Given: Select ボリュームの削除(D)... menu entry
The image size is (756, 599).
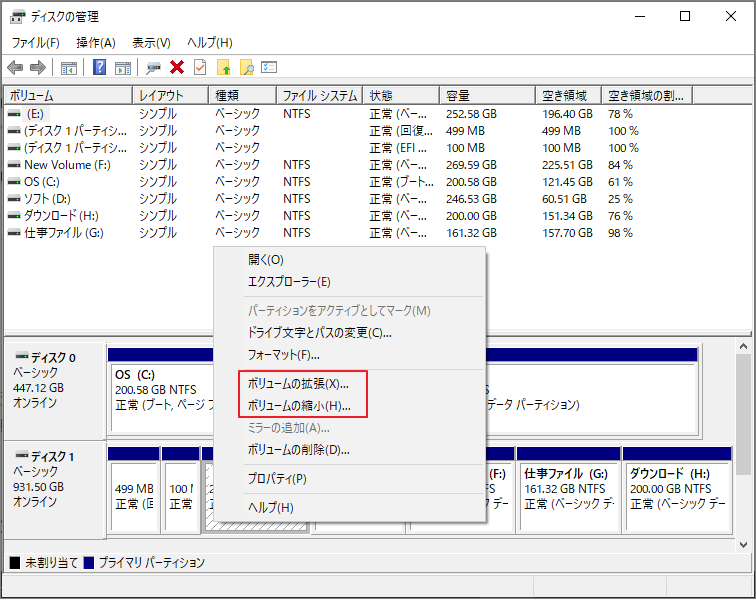Looking at the screenshot, I should [350, 450].
